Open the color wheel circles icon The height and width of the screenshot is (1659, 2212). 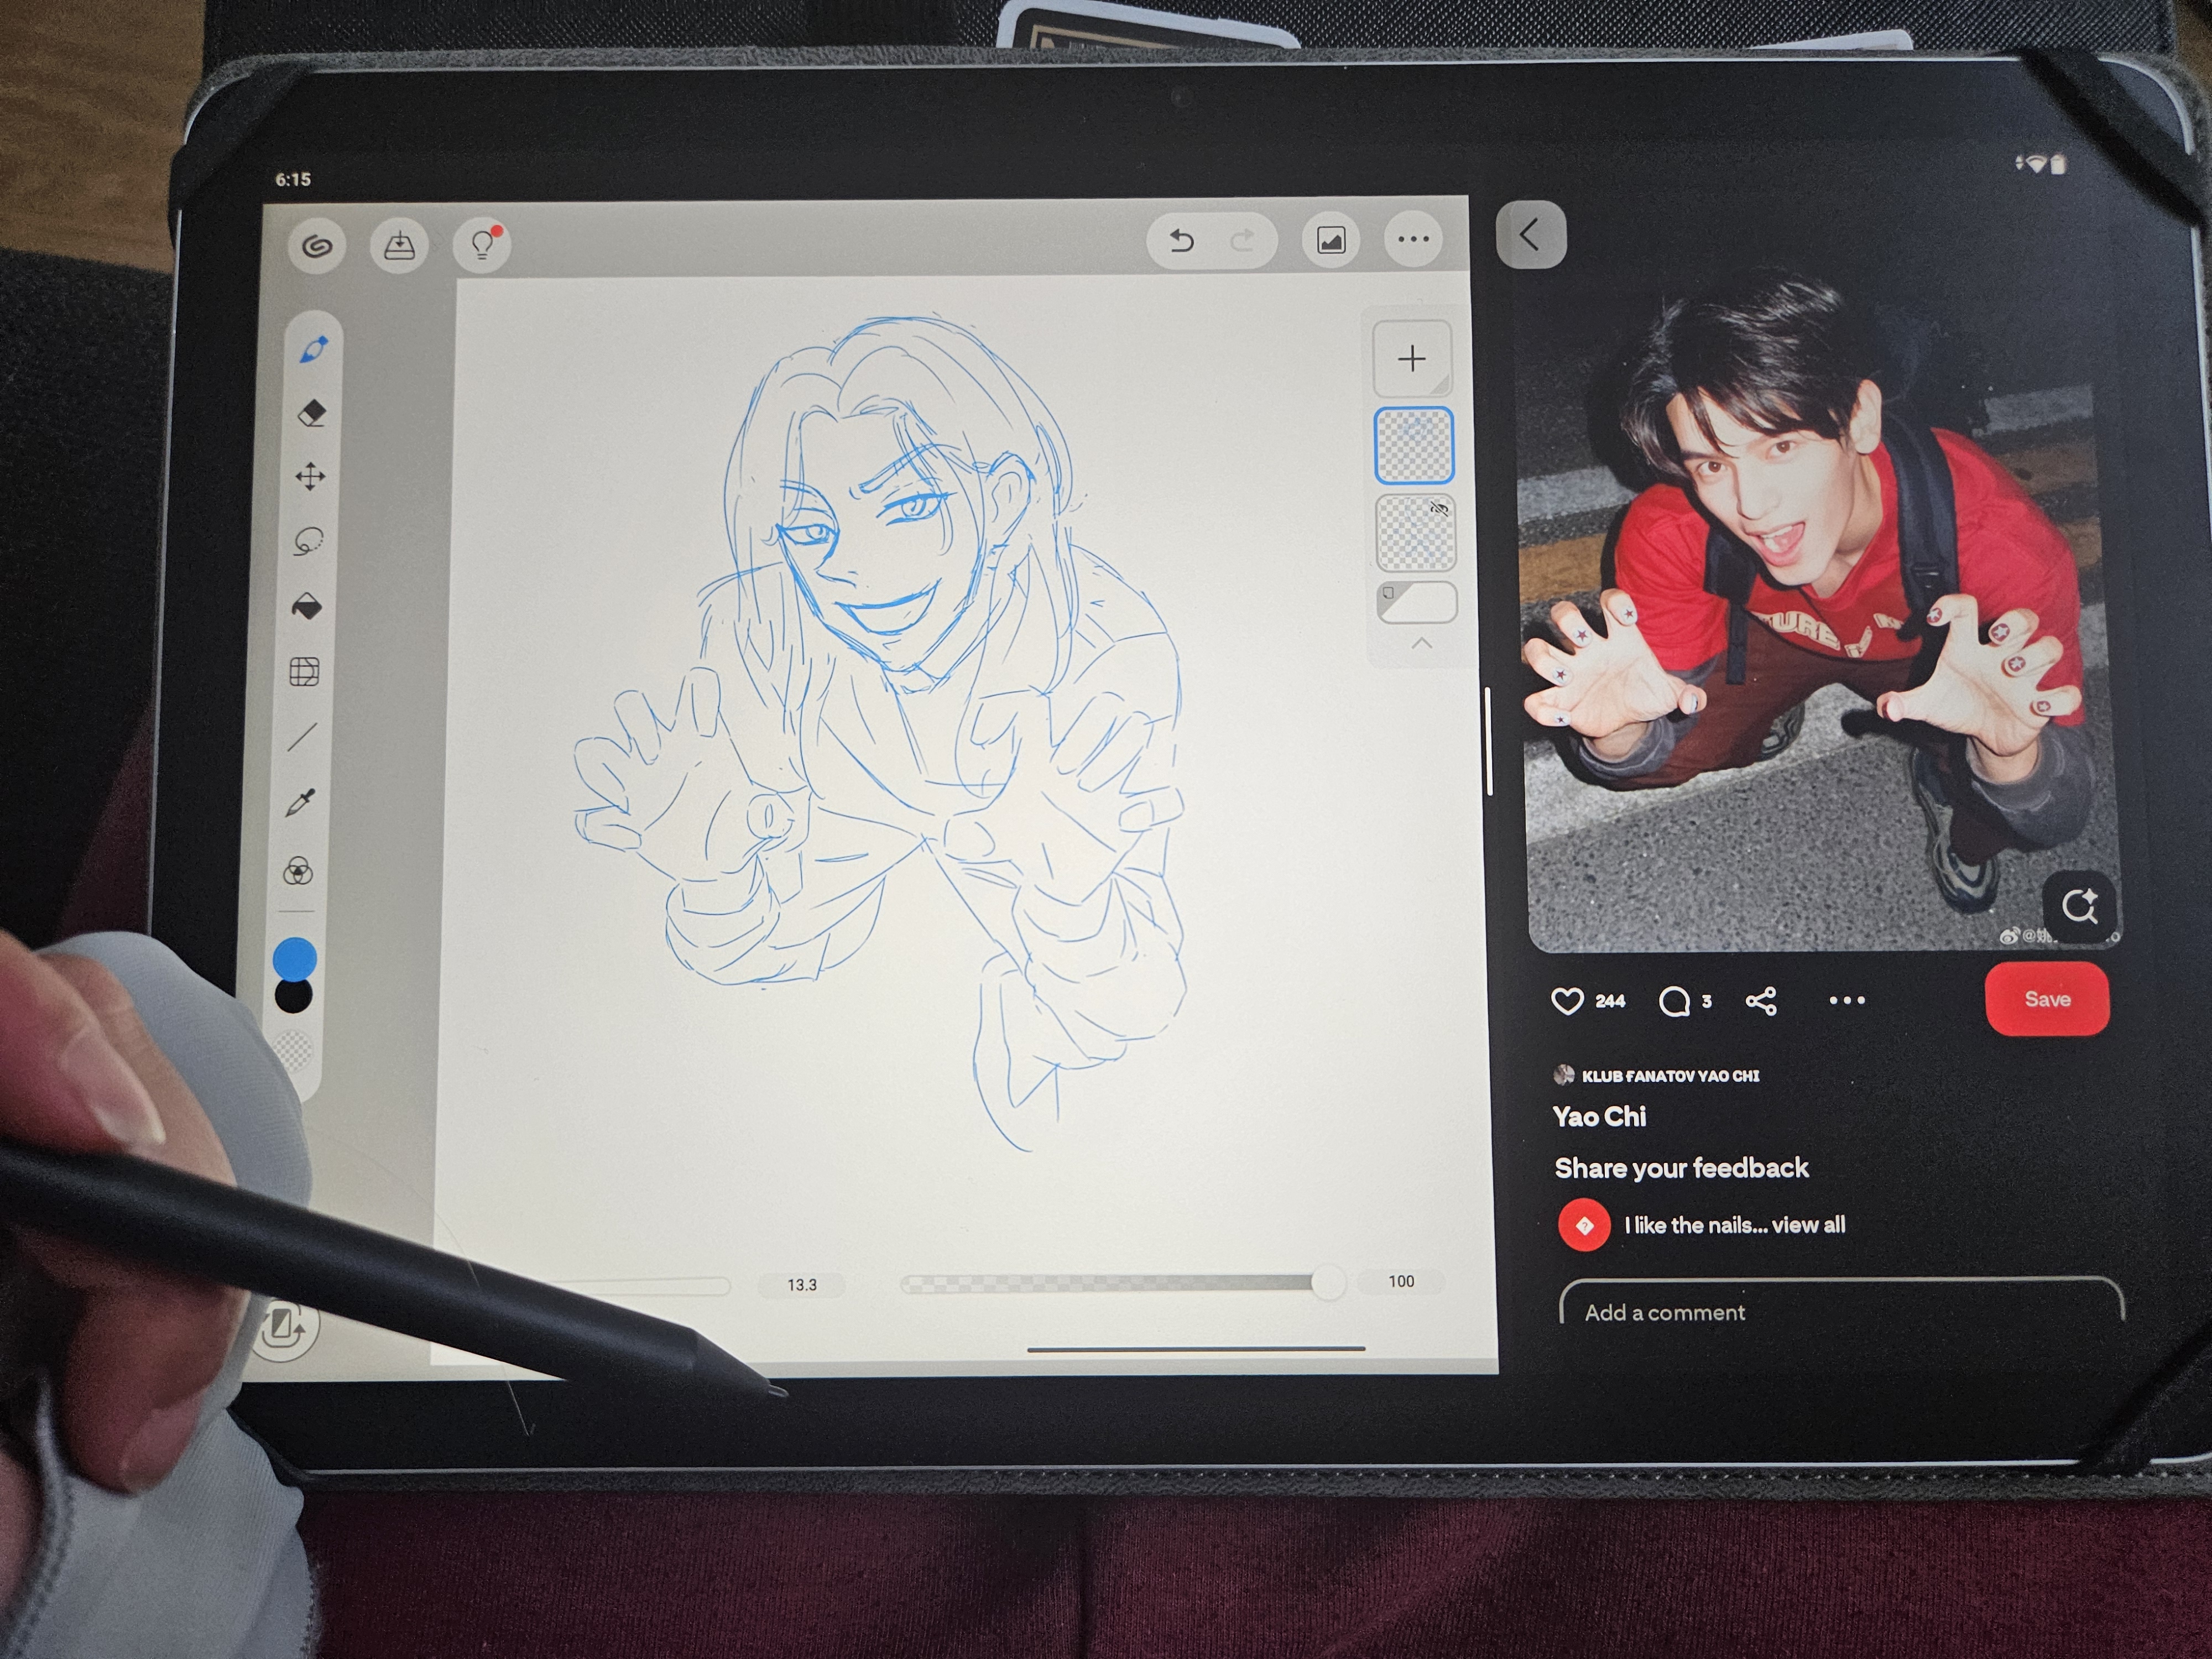point(298,871)
